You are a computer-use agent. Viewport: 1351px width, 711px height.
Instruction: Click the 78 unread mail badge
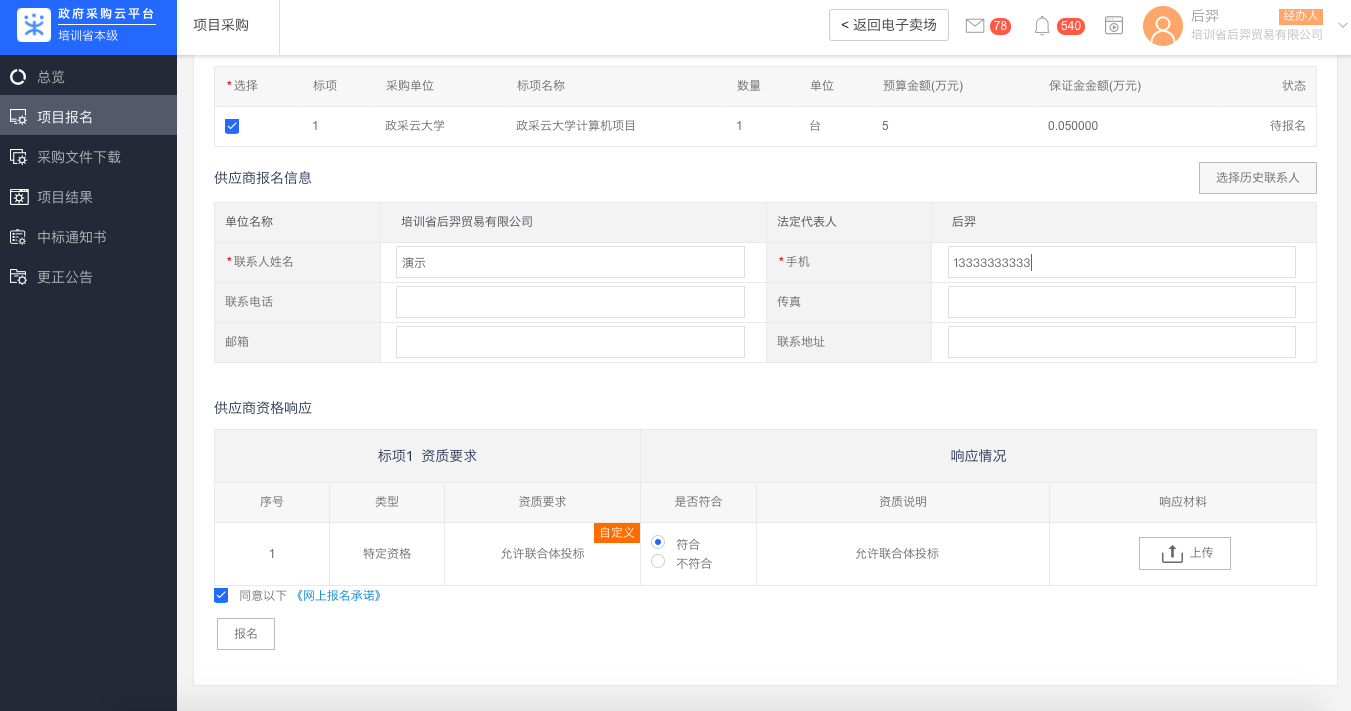pyautogui.click(x=1000, y=26)
